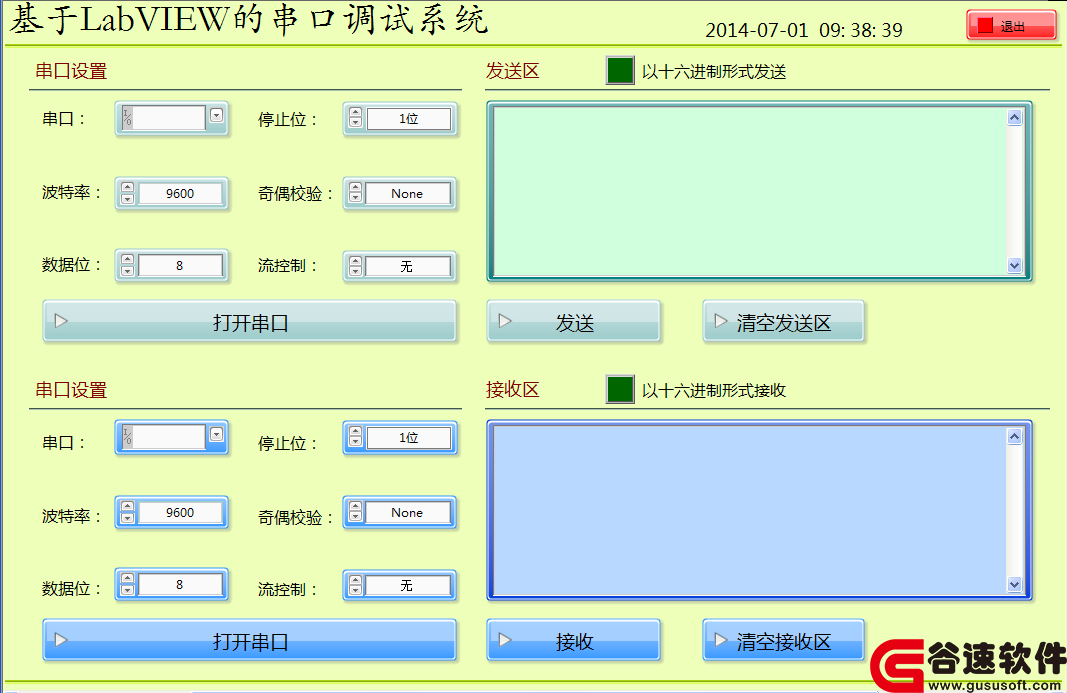Click the green upper 打开串口 button
The height and width of the screenshot is (693, 1067).
(x=250, y=321)
